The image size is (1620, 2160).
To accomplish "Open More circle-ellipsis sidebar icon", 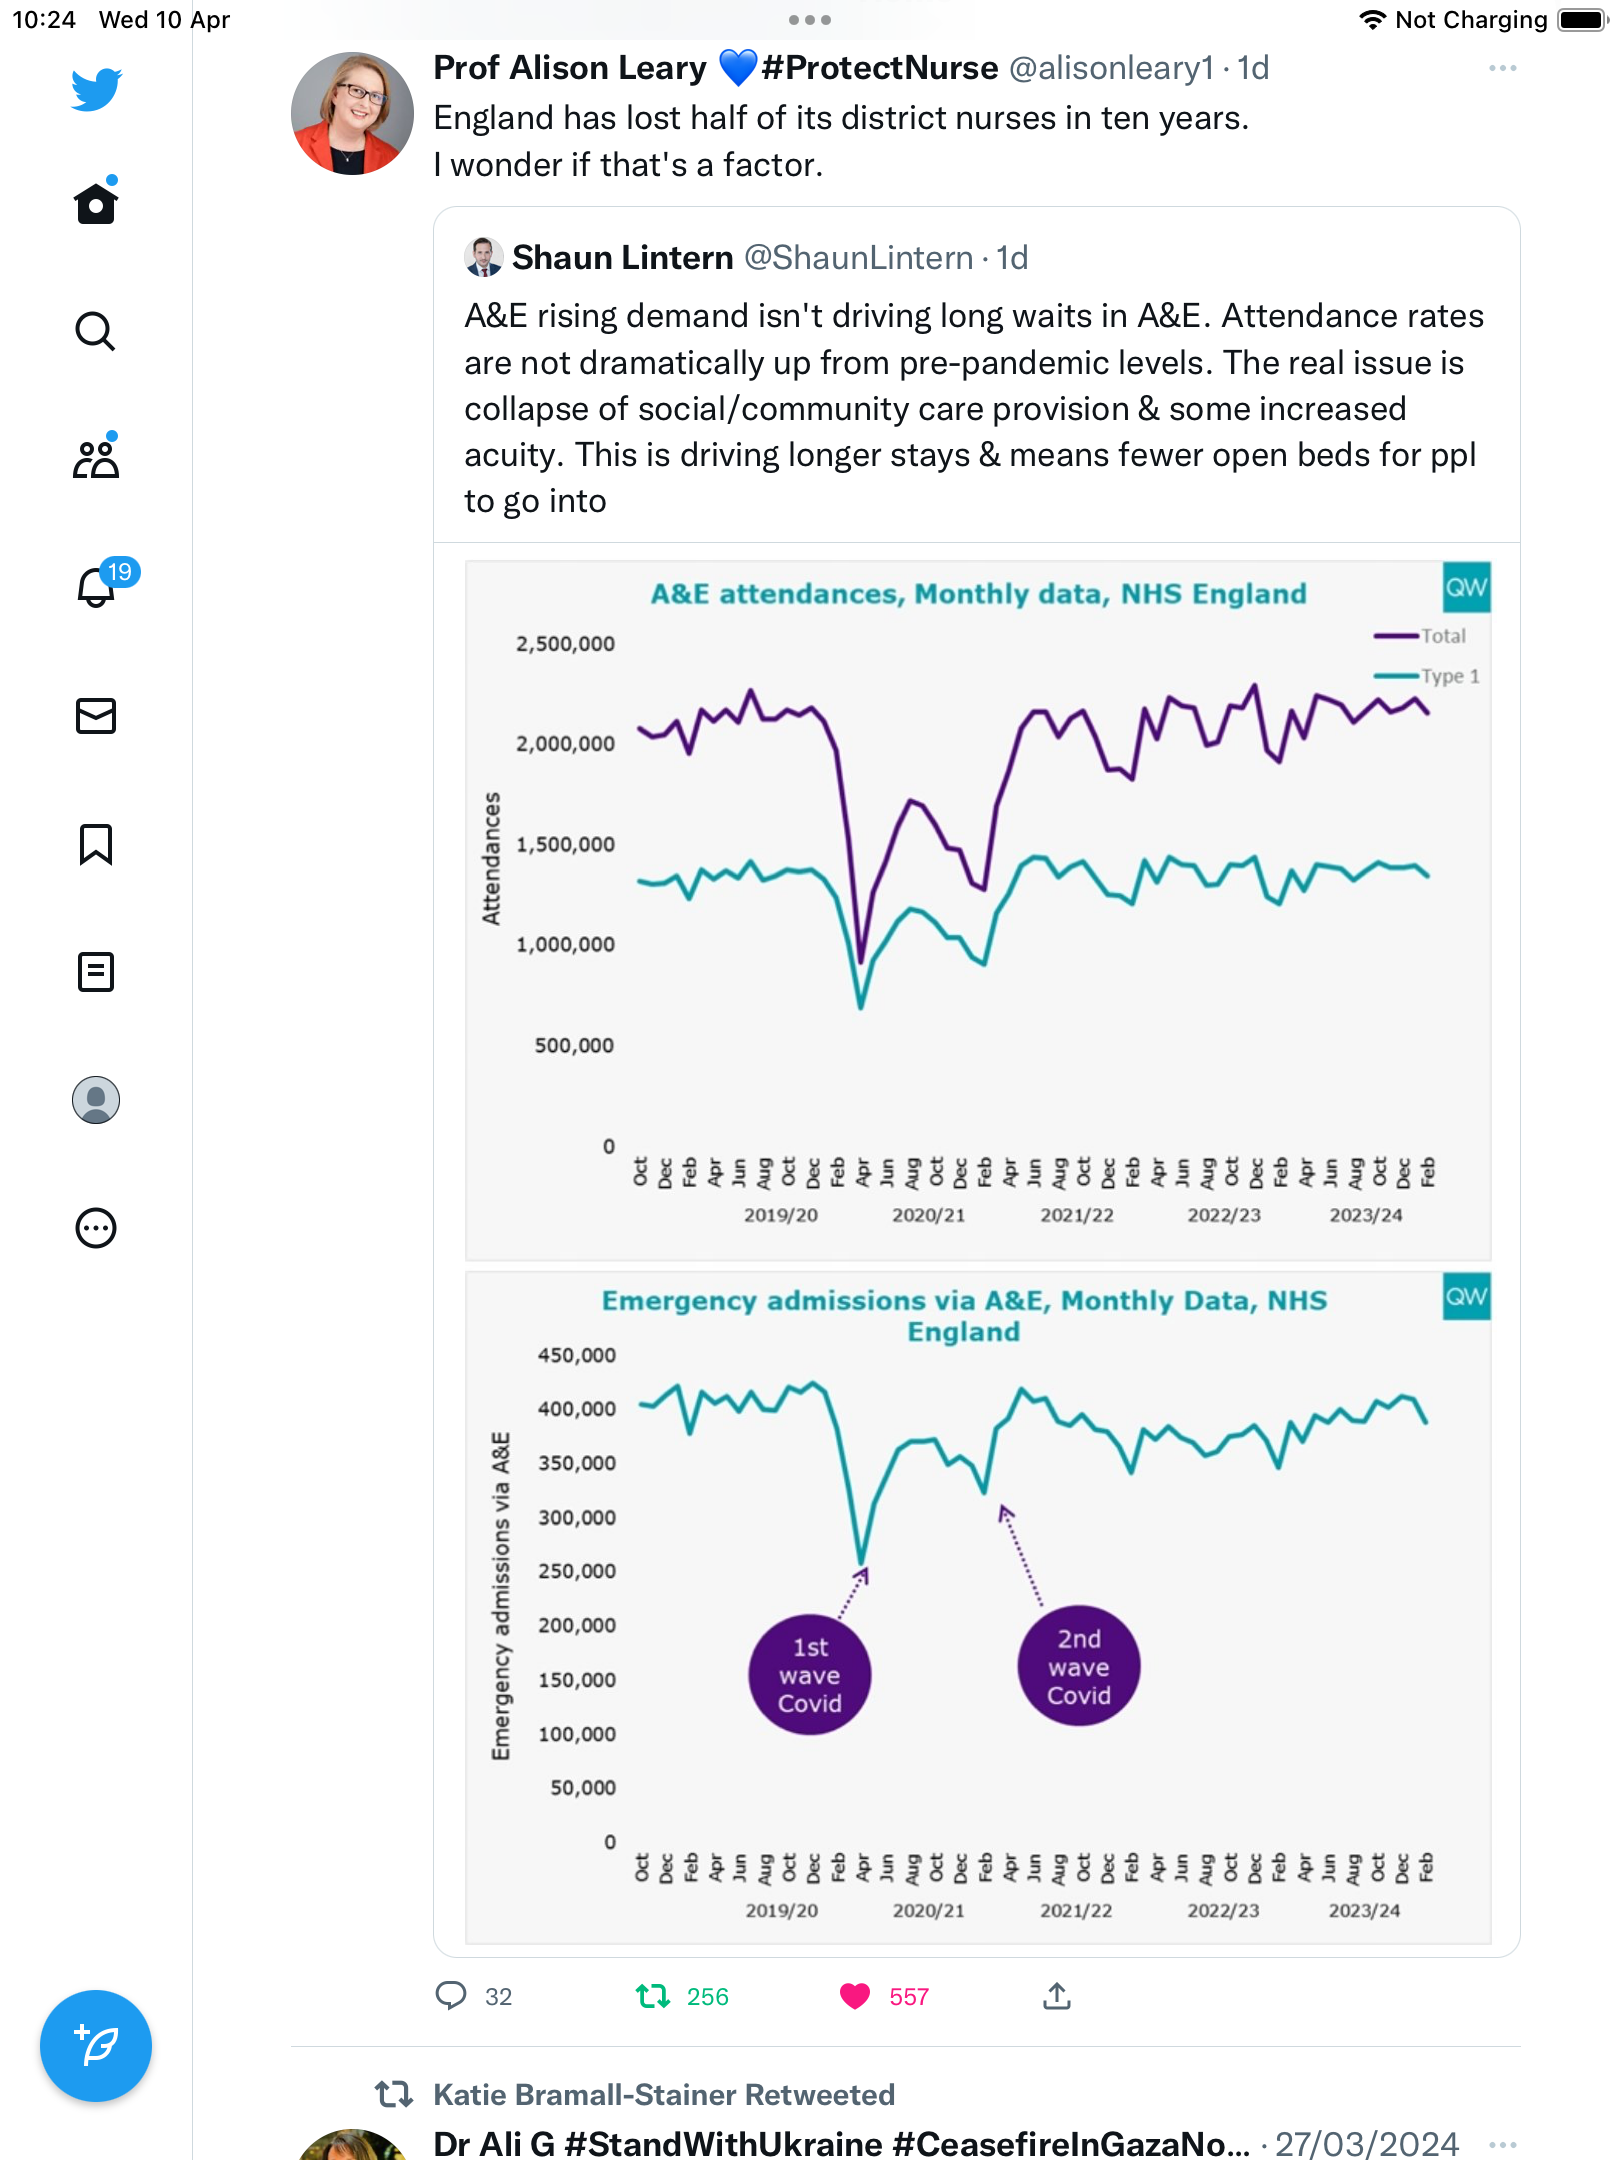I will 96,1228.
